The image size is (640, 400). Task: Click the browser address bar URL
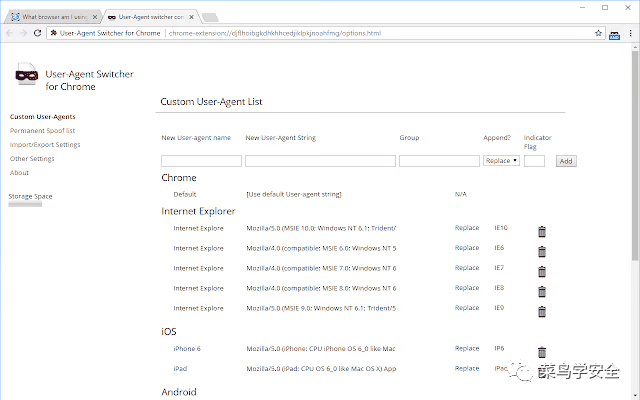coord(275,33)
